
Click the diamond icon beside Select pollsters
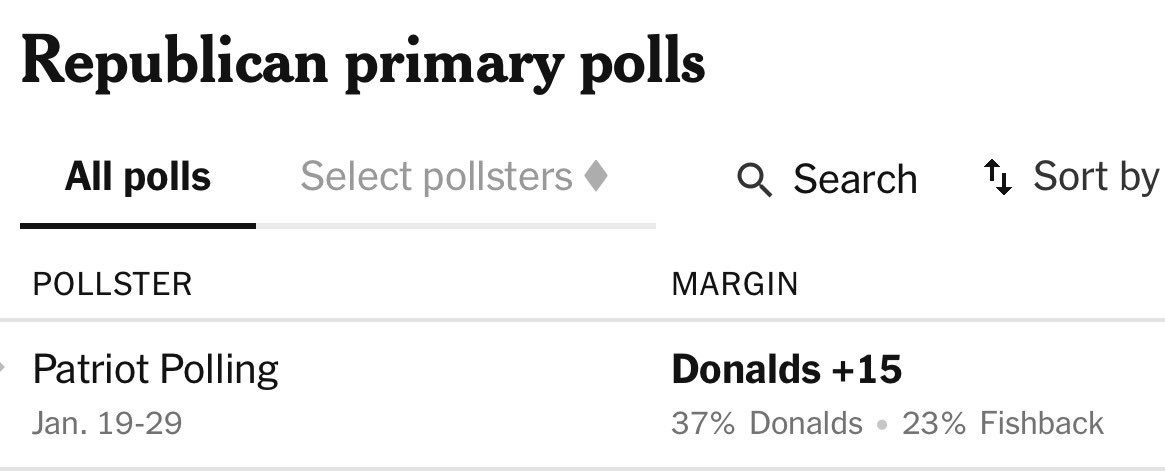tap(596, 177)
